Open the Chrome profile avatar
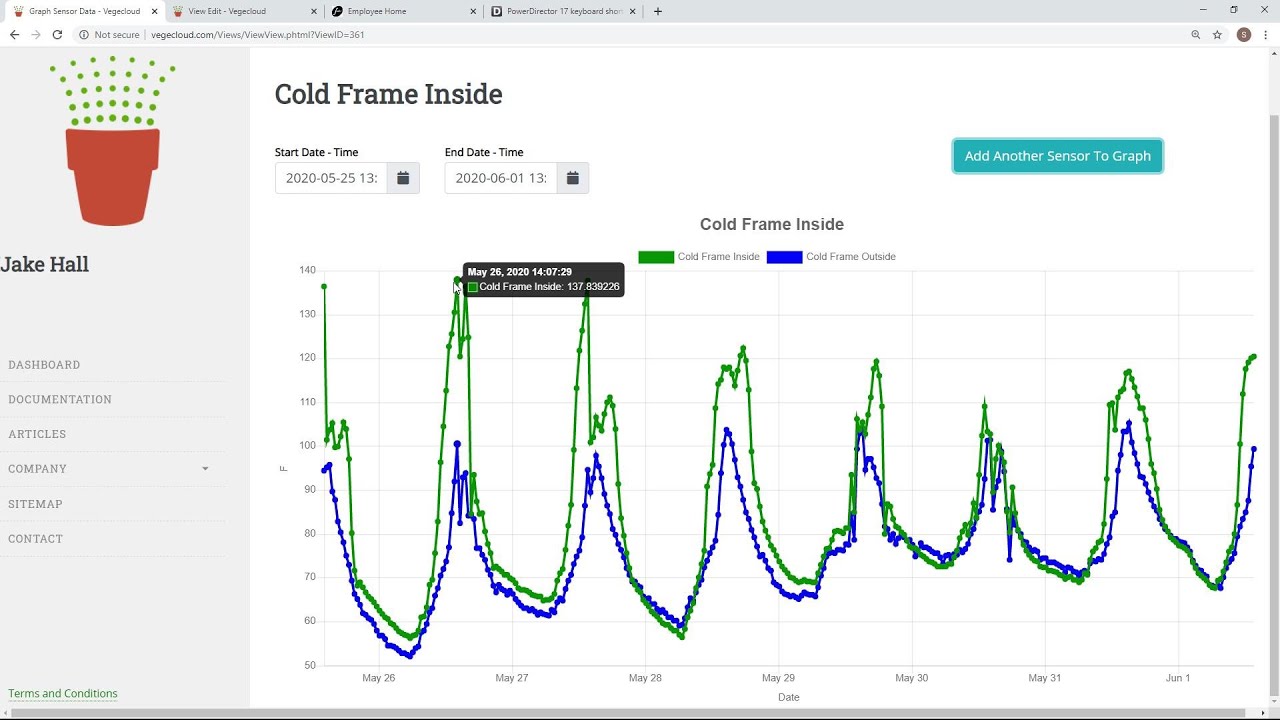This screenshot has width=1280, height=720. [1244, 34]
